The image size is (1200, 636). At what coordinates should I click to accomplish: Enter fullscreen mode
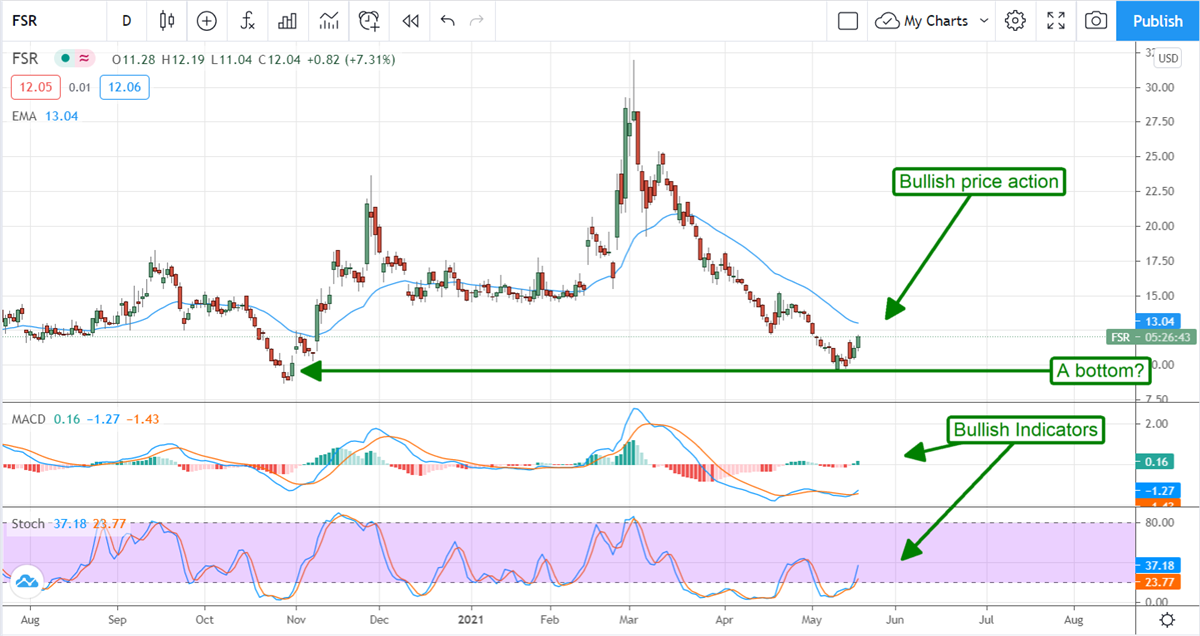click(x=1056, y=20)
